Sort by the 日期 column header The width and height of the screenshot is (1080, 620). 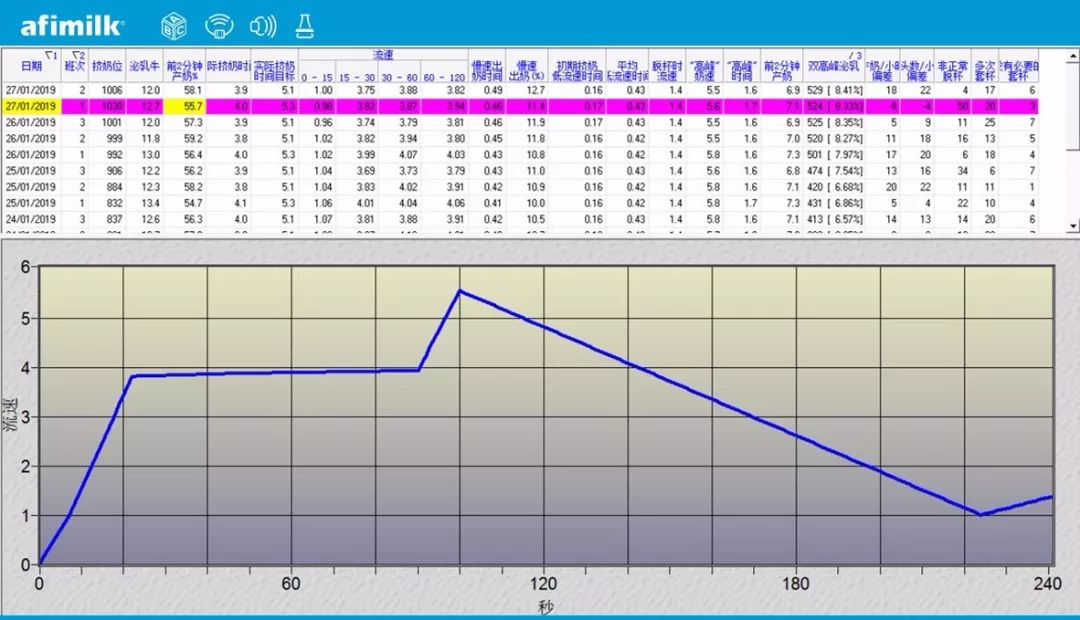[x=31, y=66]
